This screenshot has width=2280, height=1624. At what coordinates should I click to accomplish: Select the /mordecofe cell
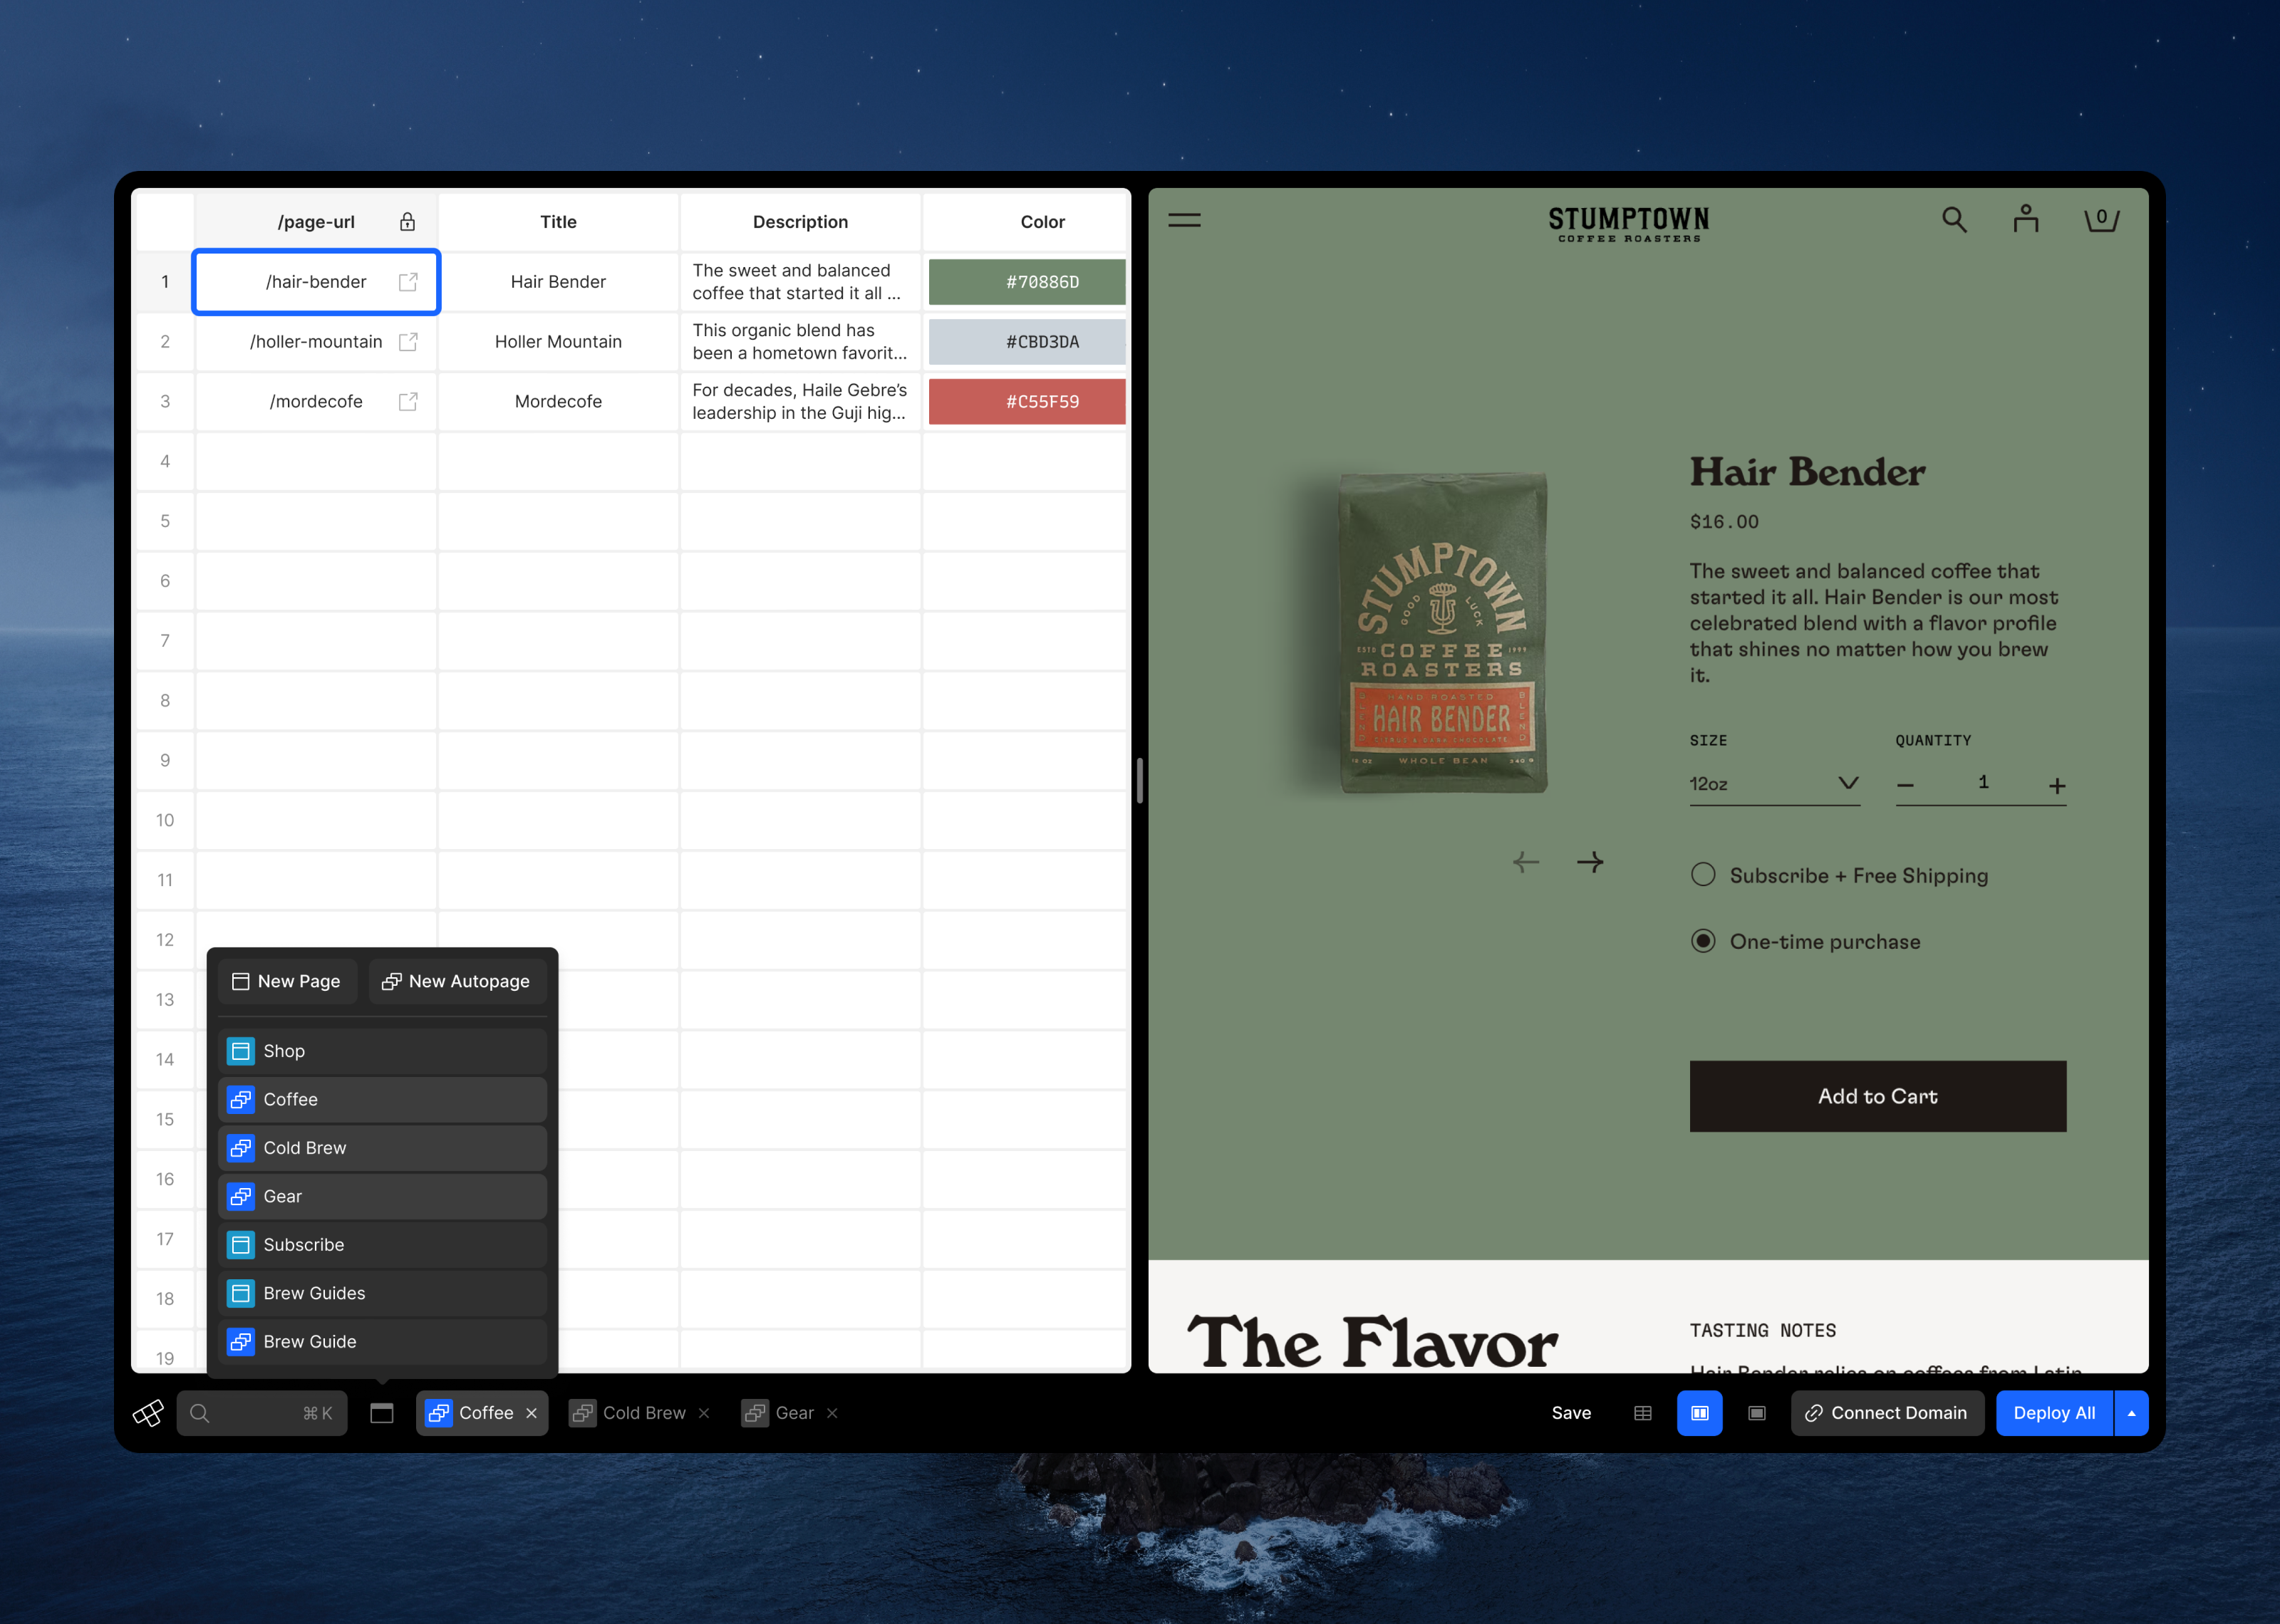(316, 402)
